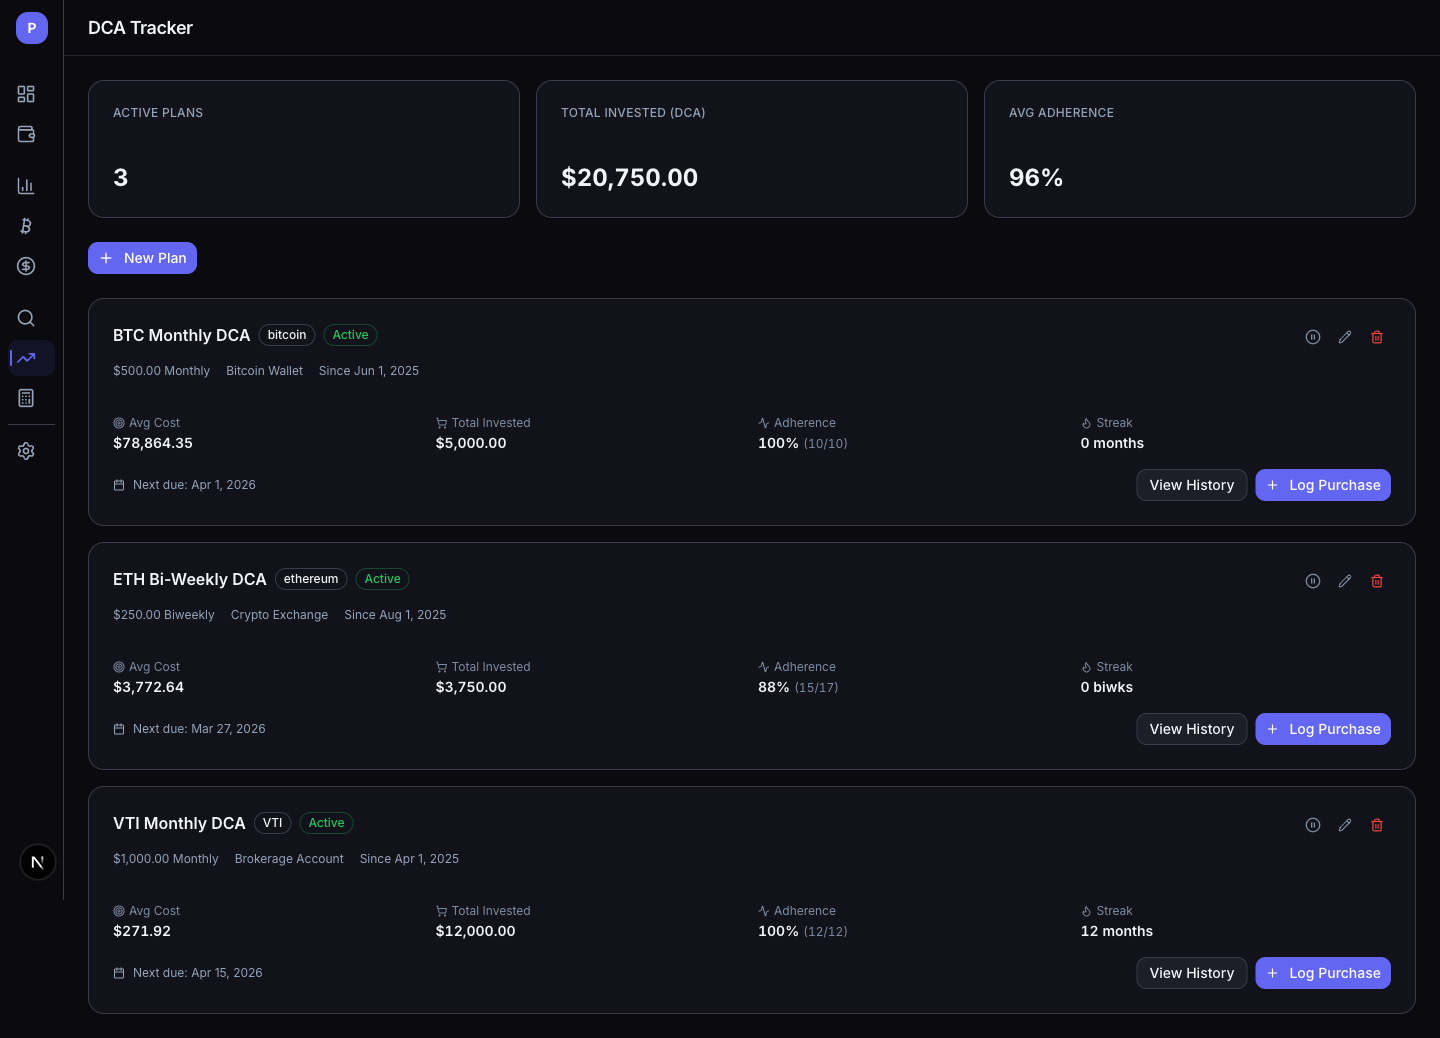Click Active status on ETH Bi-Weekly DCA

(382, 579)
